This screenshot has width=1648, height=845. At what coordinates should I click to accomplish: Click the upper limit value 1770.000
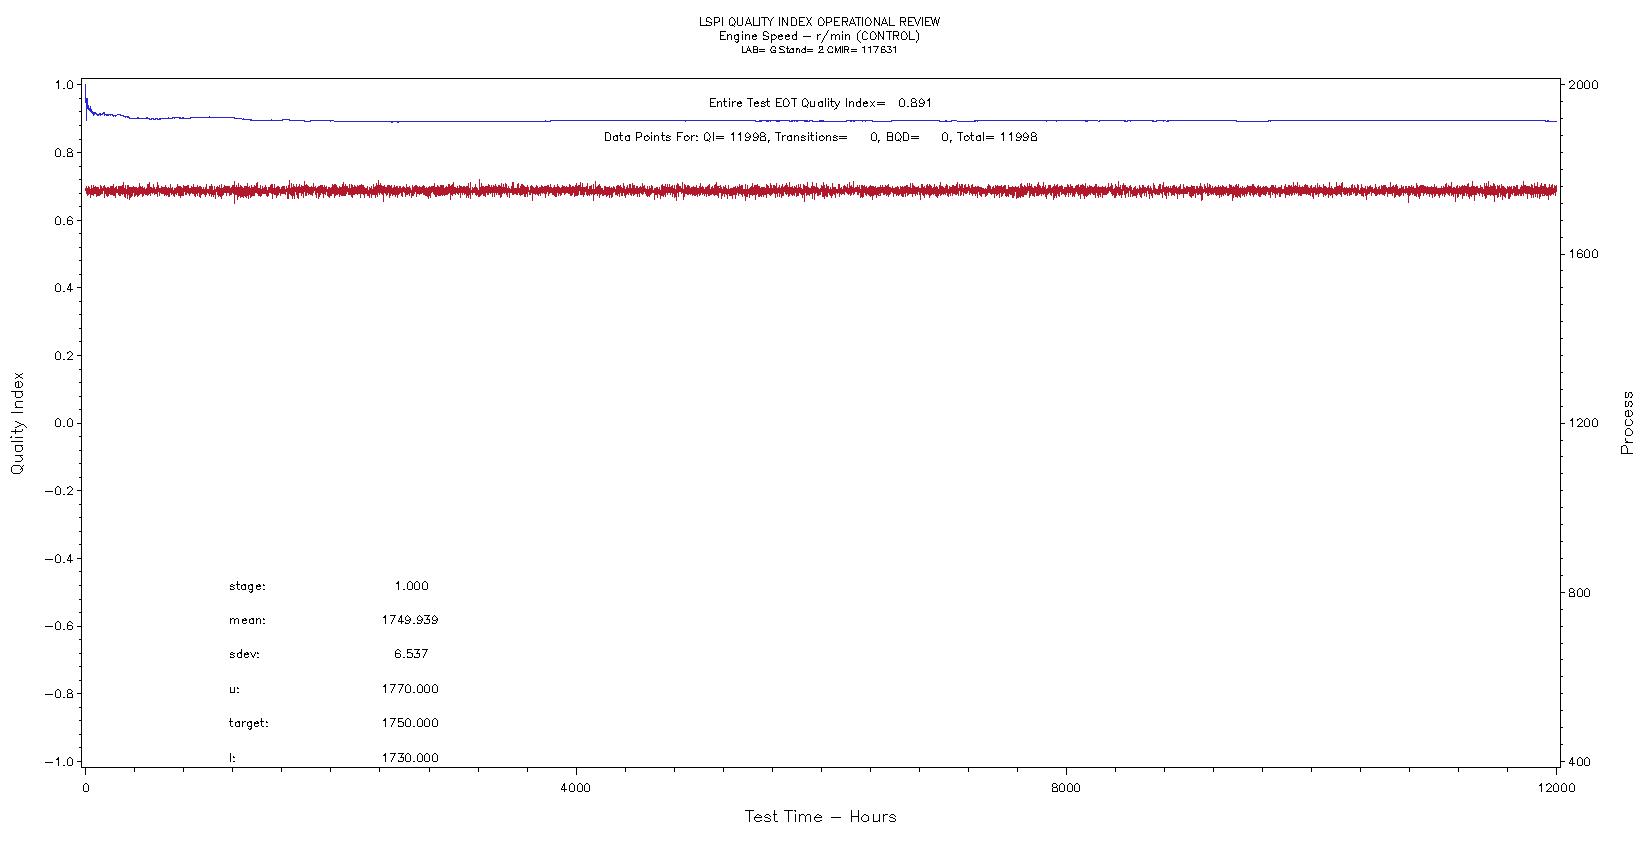(x=410, y=689)
